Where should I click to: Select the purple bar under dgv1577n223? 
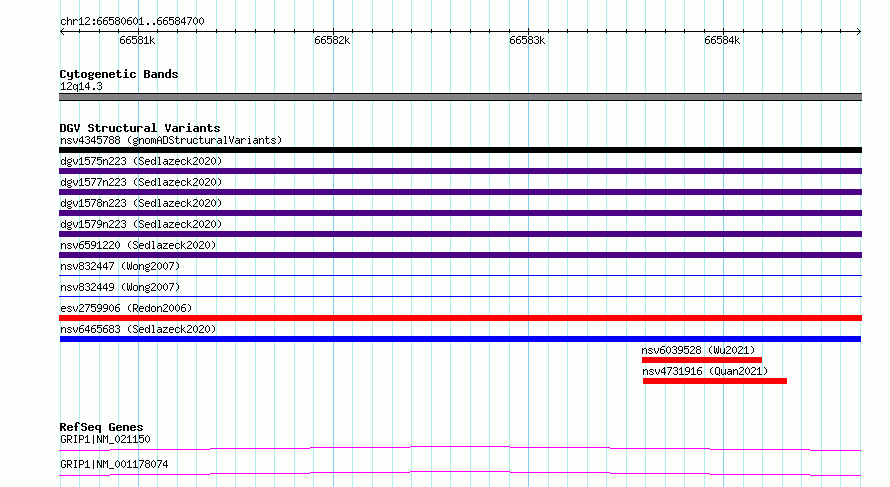tap(460, 192)
